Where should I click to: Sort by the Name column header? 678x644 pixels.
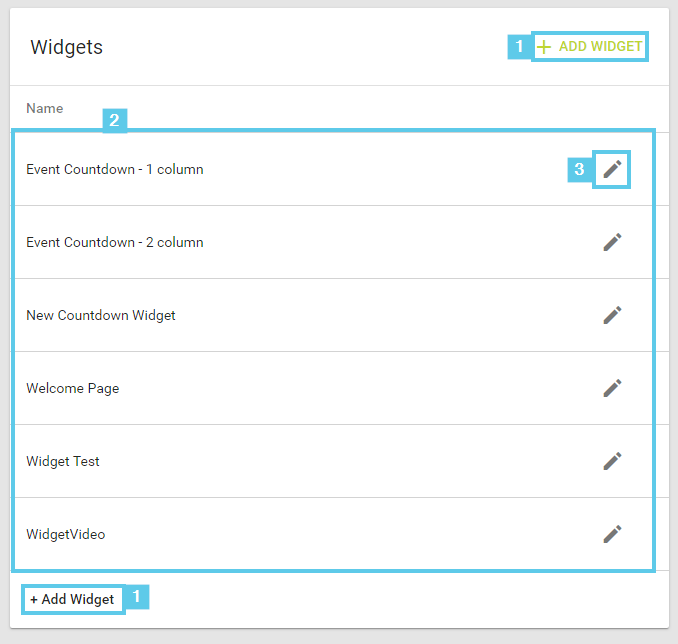coord(45,108)
